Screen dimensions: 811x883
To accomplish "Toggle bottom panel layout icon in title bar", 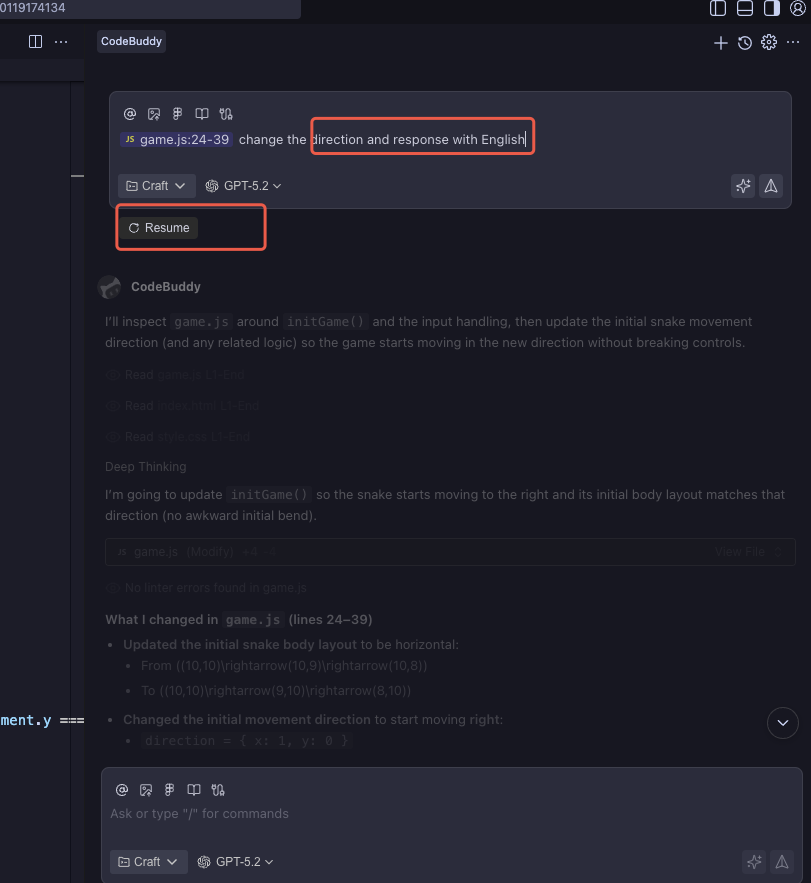I will (x=745, y=8).
